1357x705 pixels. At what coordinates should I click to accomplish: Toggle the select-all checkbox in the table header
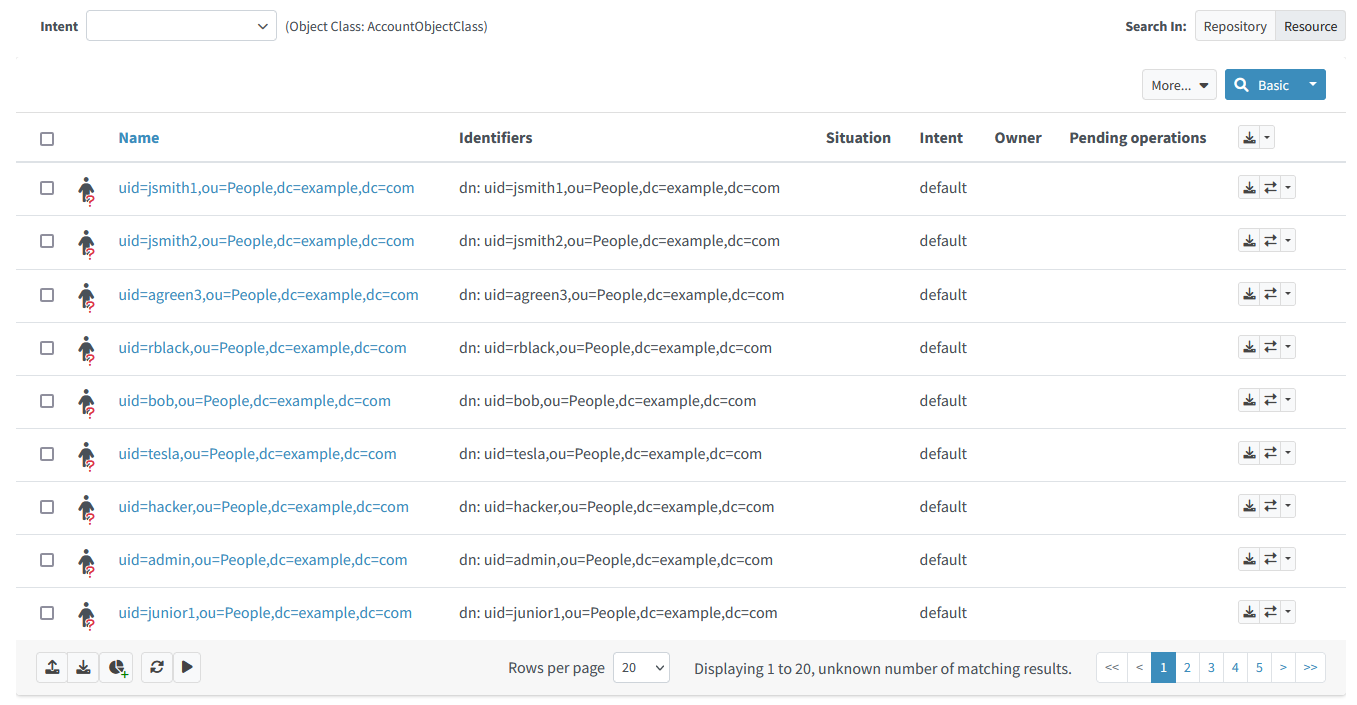(x=46, y=138)
